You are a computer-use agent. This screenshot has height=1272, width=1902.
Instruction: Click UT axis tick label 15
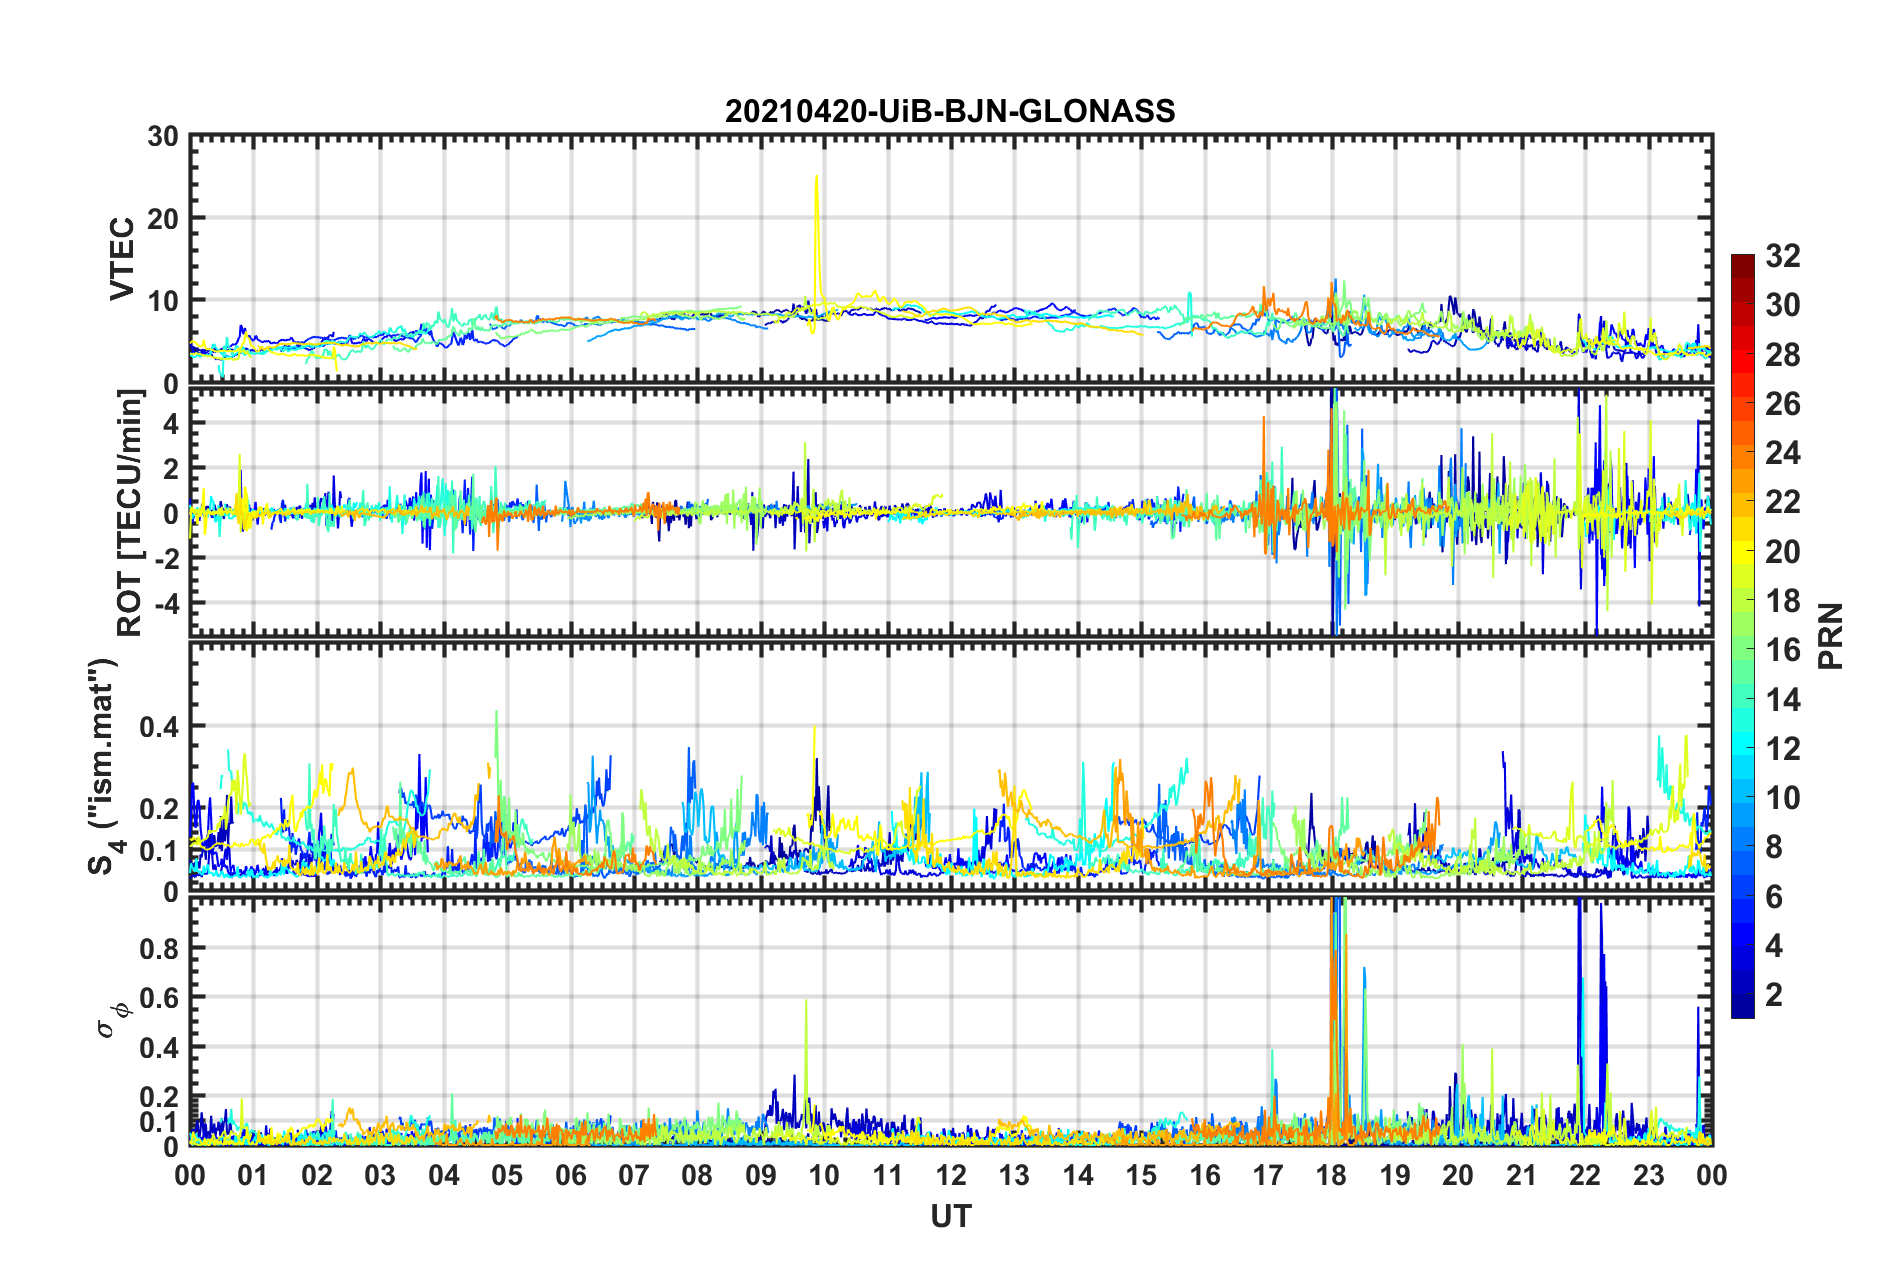1141,1175
